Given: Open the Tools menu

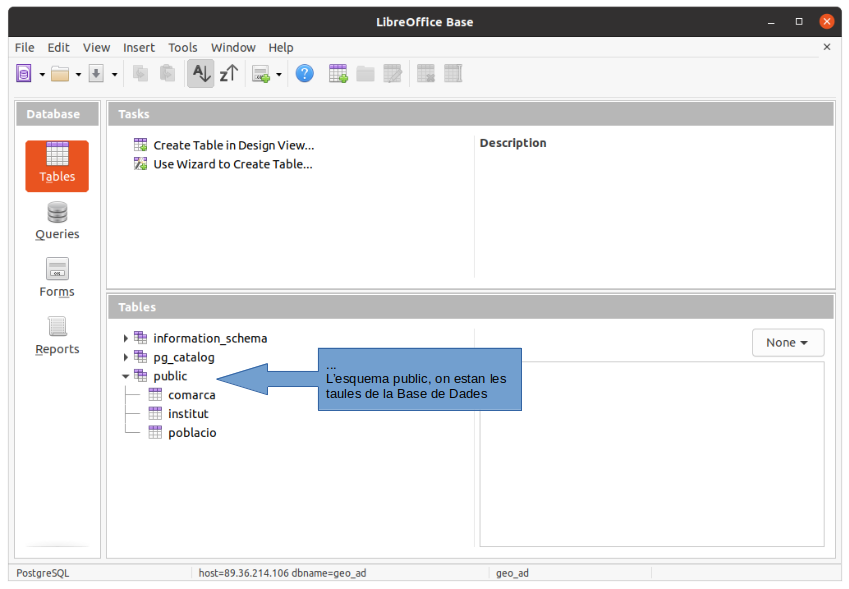Looking at the screenshot, I should (182, 48).
